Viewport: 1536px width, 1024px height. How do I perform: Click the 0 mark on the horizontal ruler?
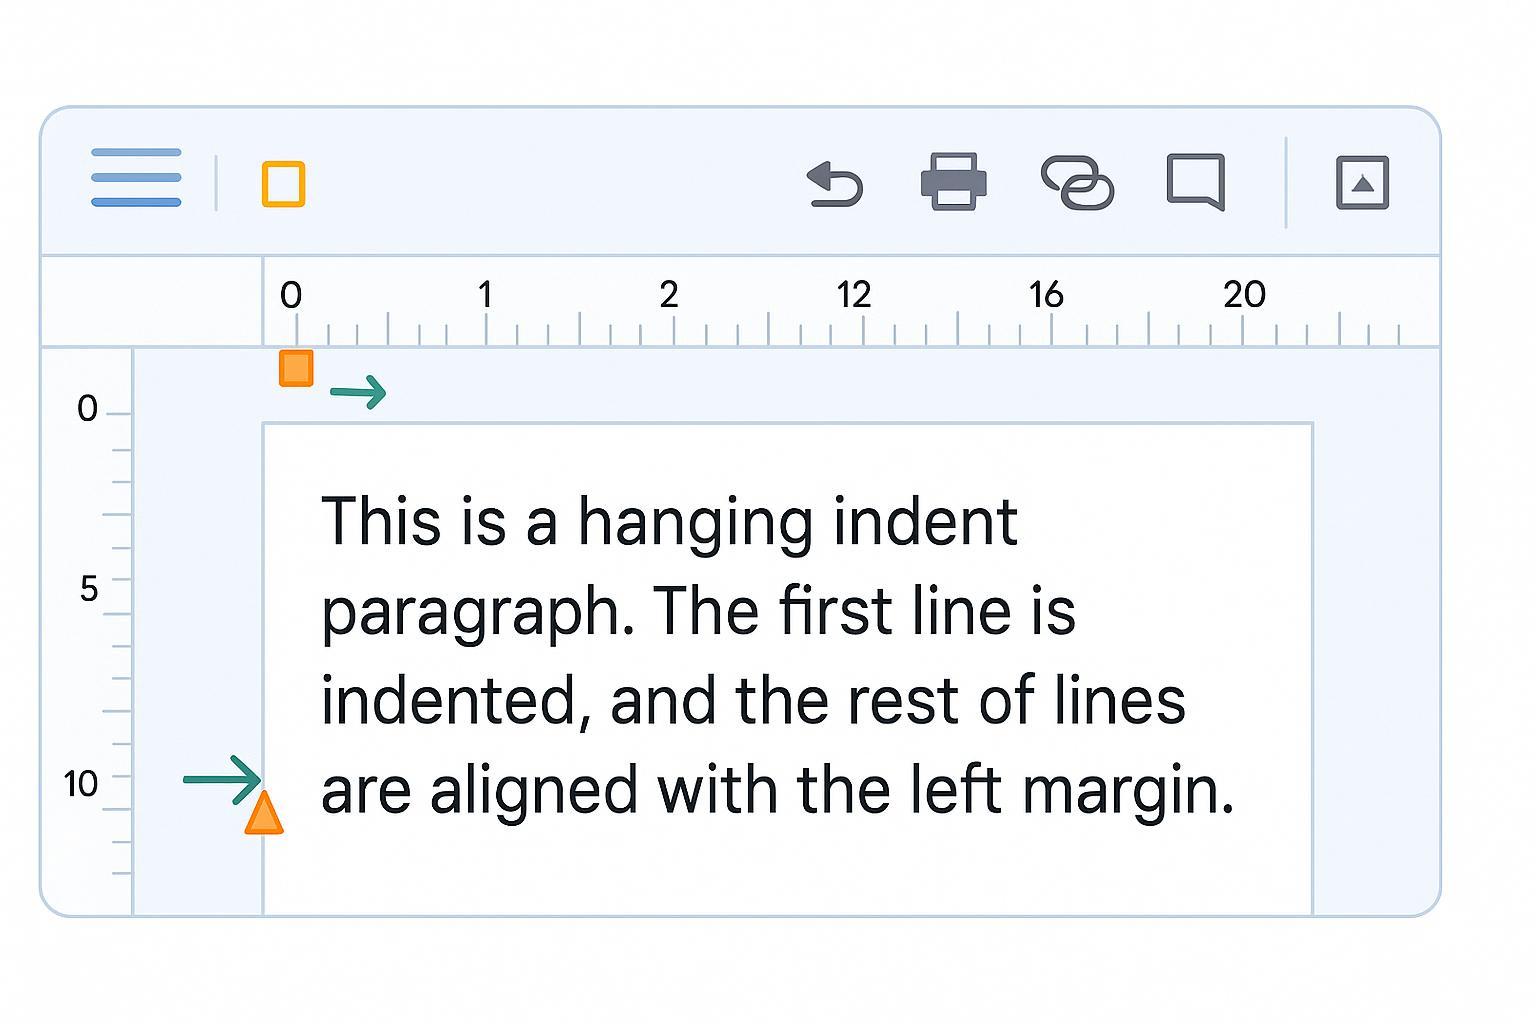(x=291, y=295)
